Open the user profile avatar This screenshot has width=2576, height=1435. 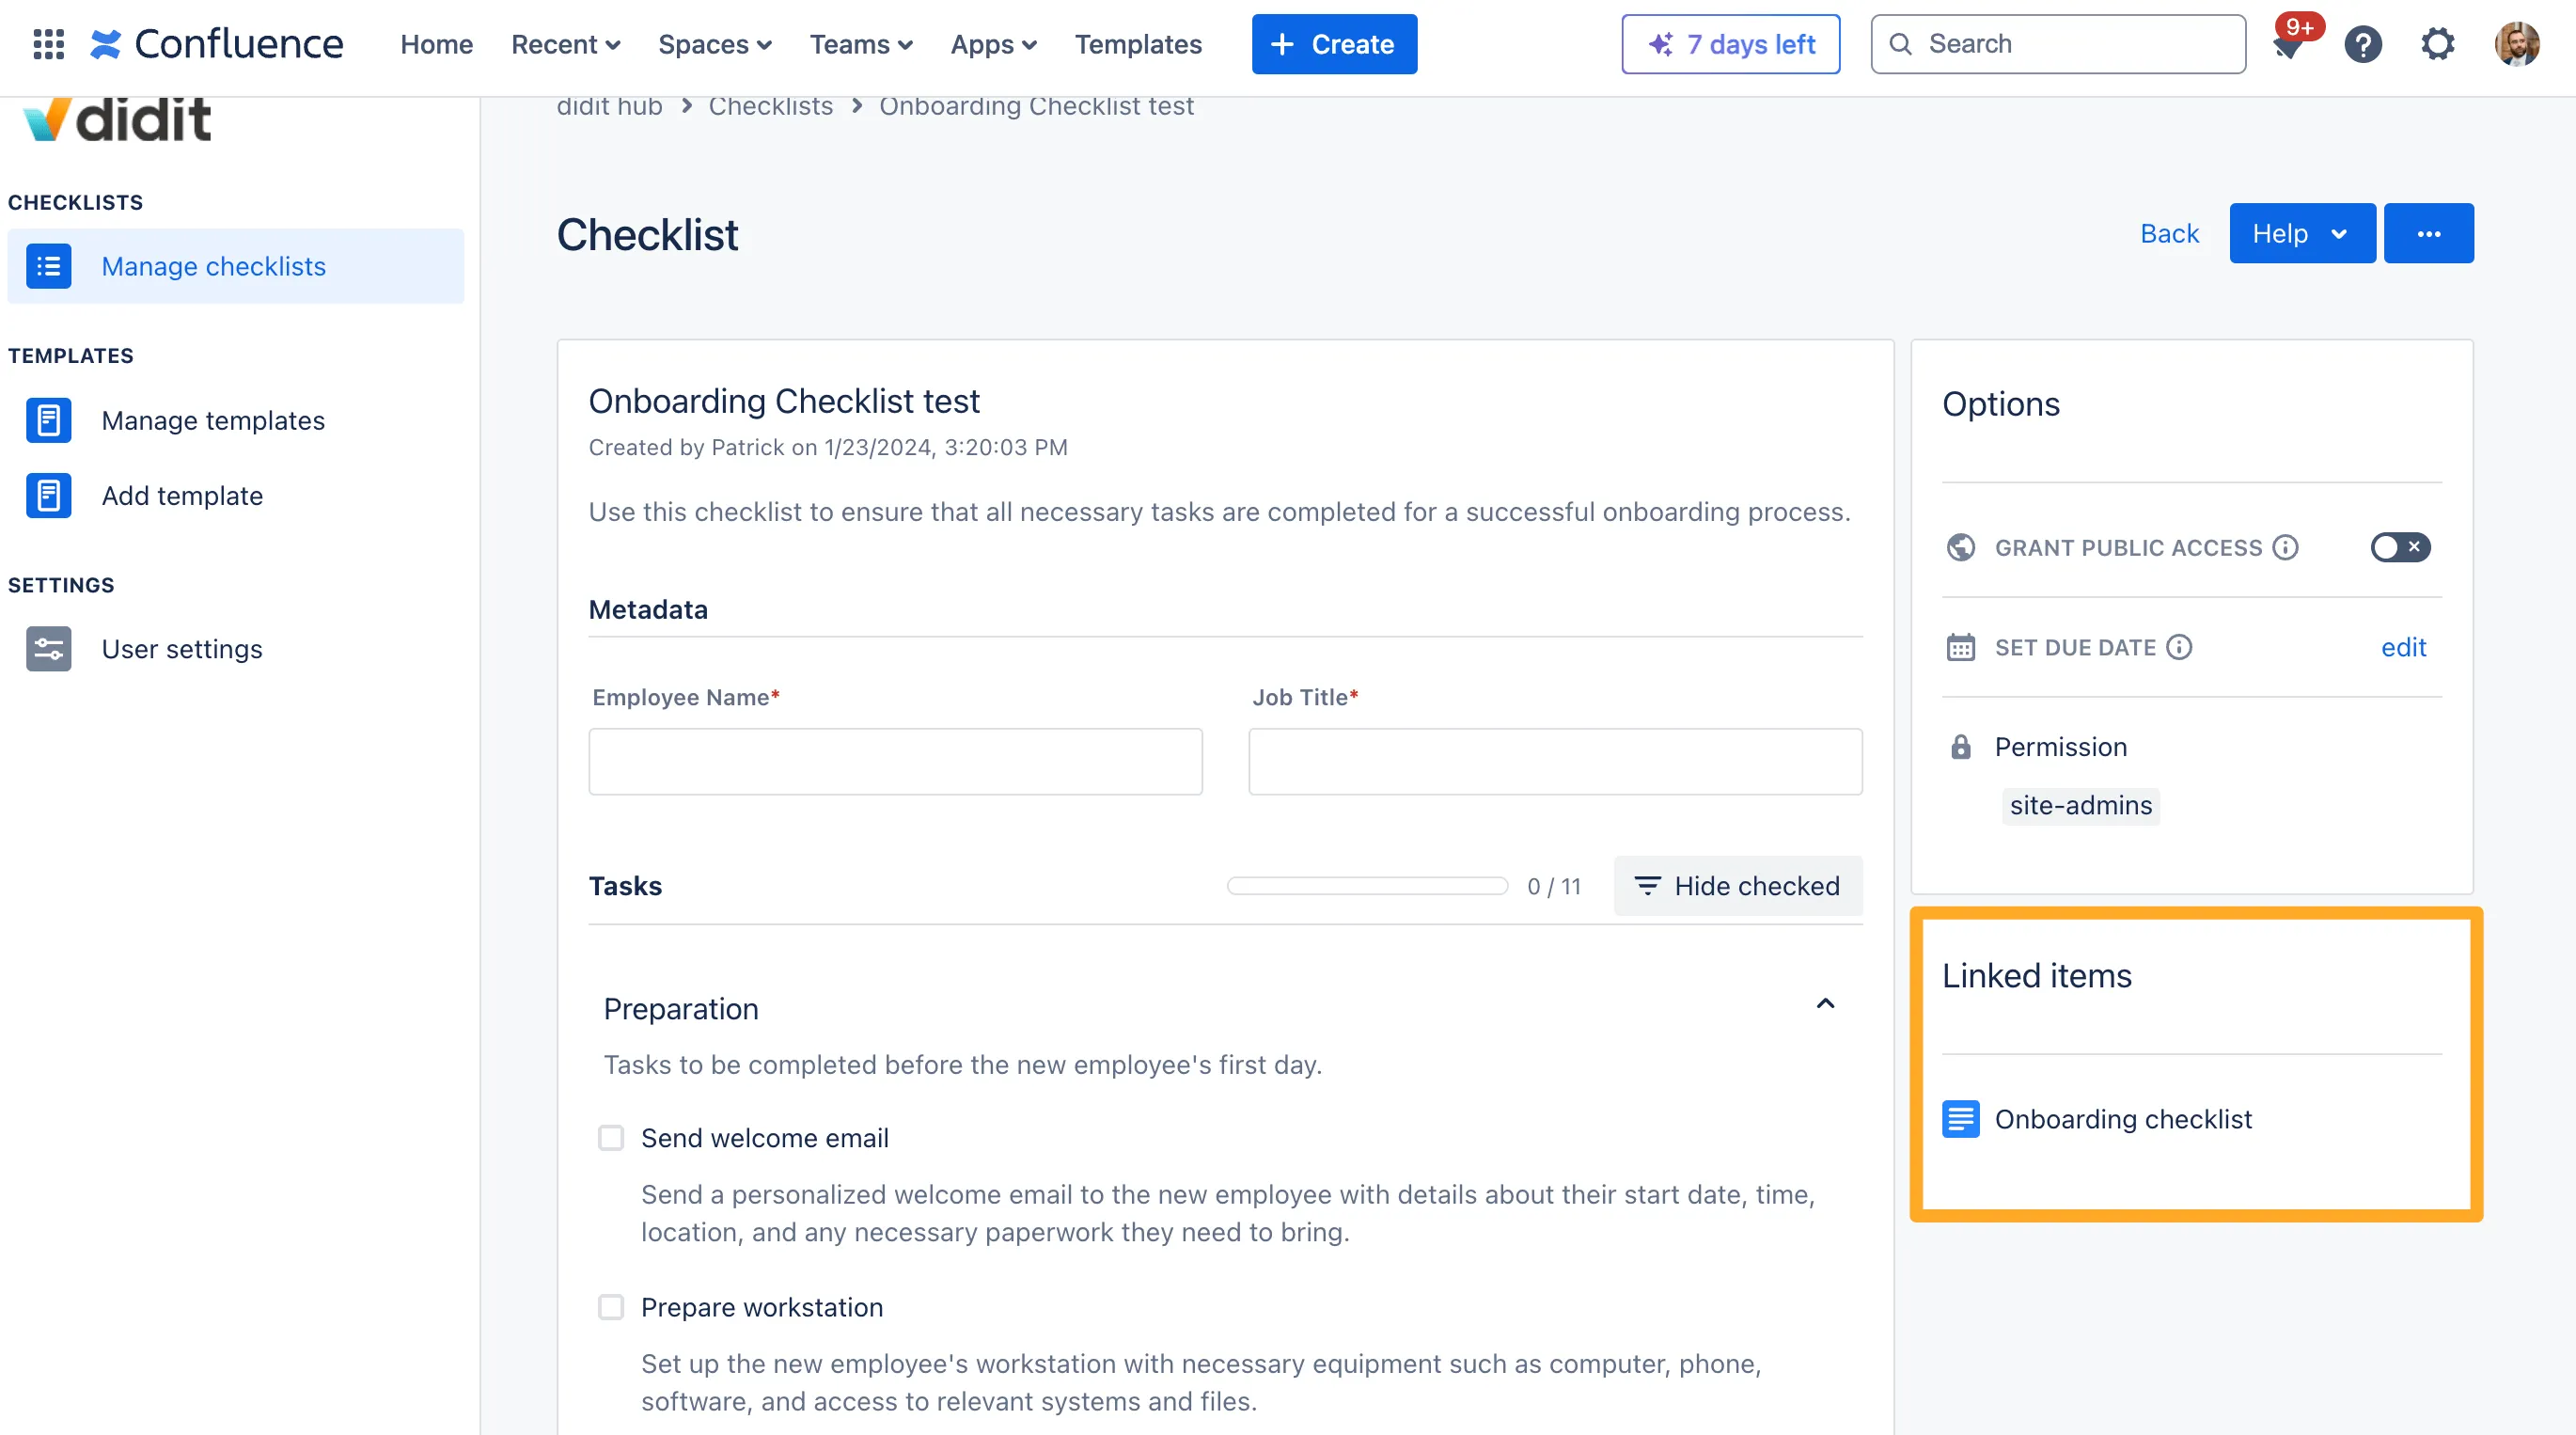[2517, 44]
